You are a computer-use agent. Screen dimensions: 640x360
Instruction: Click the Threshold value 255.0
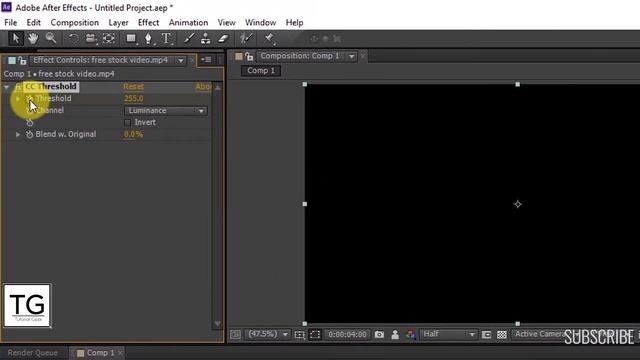pyautogui.click(x=133, y=98)
